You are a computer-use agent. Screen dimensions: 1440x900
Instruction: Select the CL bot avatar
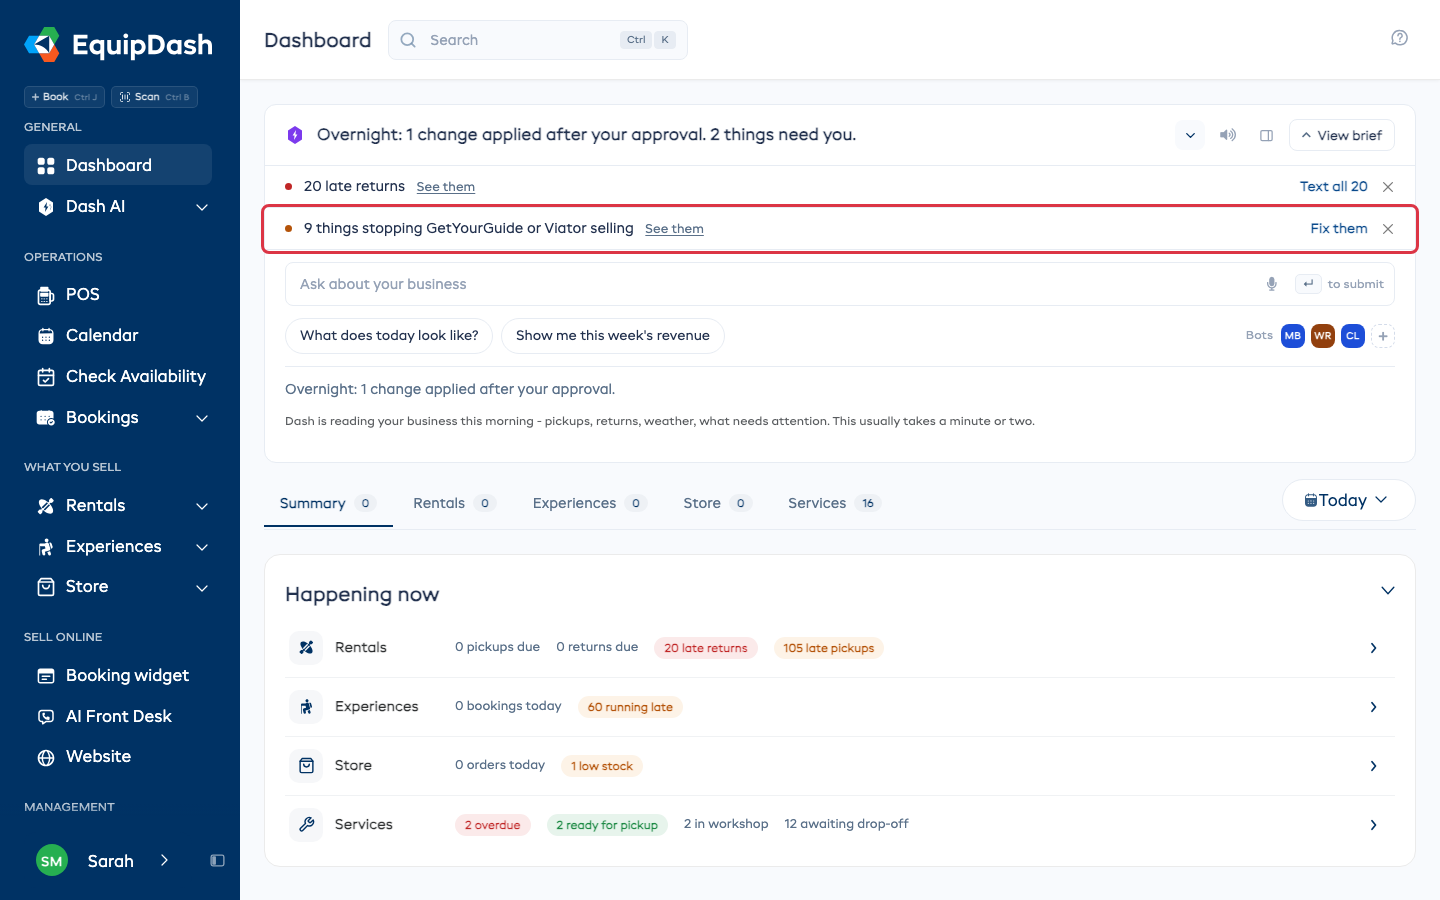(1353, 336)
